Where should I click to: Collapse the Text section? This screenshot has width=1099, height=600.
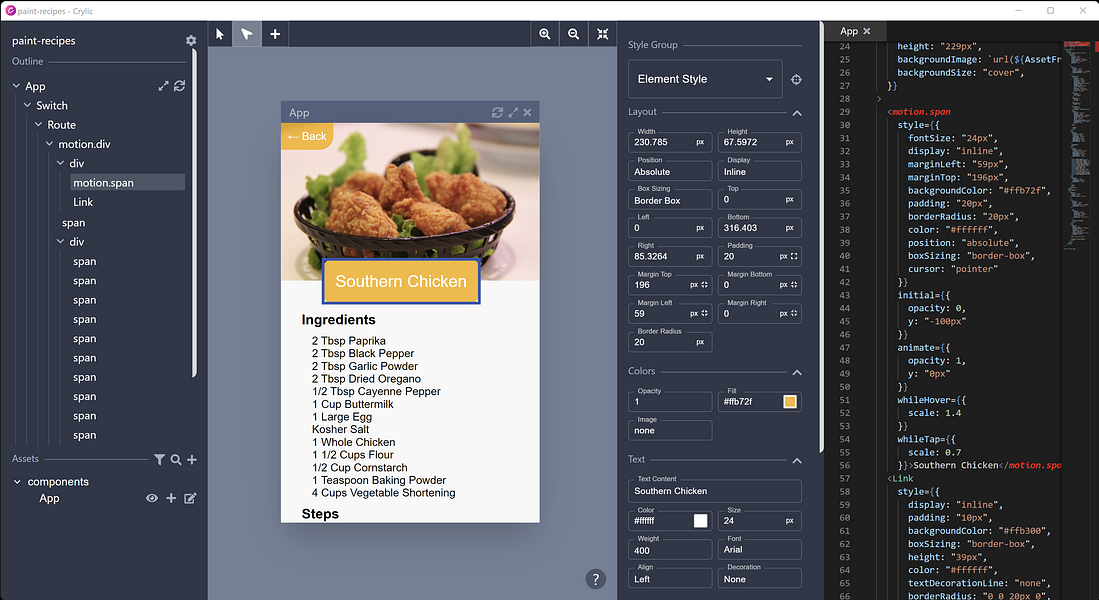[x=797, y=460]
